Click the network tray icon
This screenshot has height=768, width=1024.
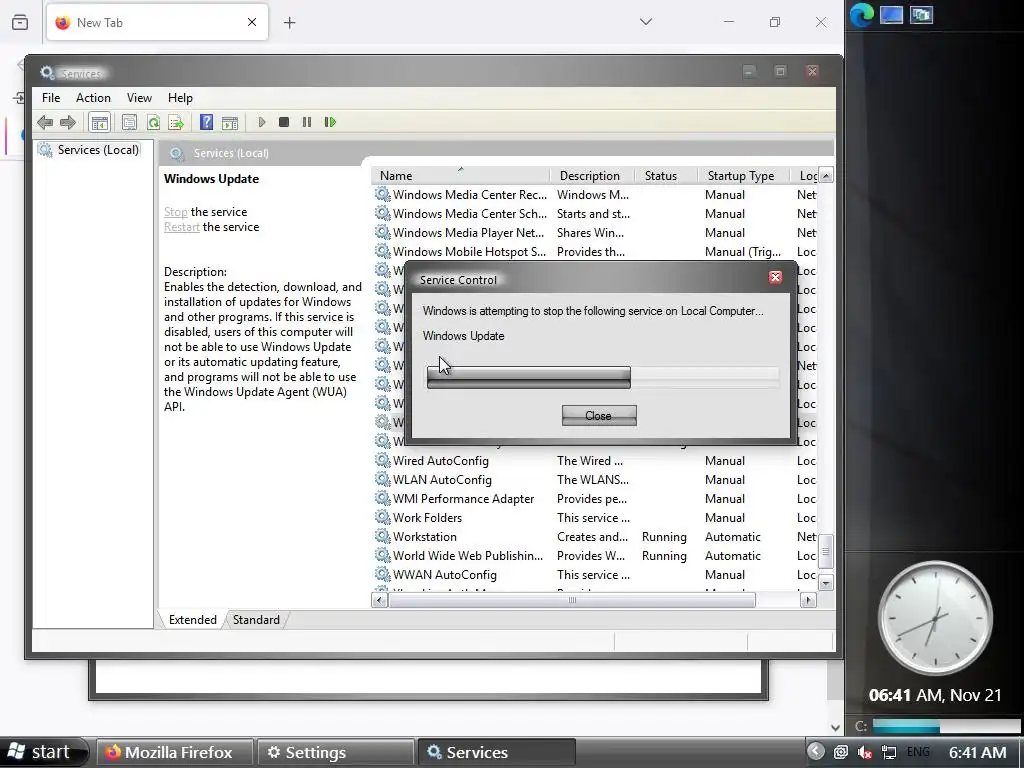(x=889, y=752)
